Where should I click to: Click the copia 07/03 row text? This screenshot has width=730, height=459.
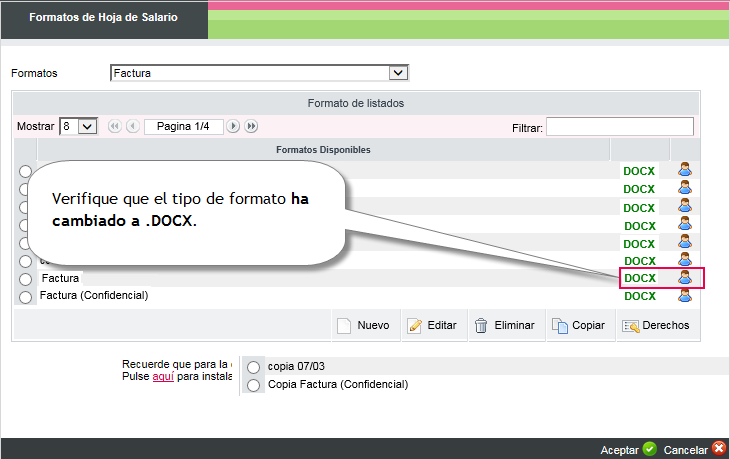pos(296,366)
